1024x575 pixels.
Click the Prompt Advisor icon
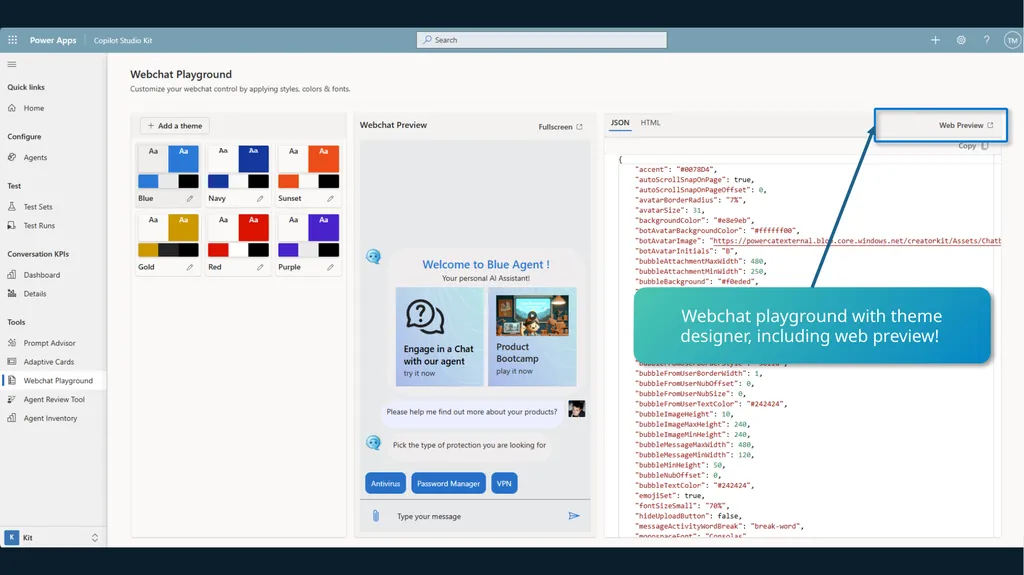(x=12, y=342)
